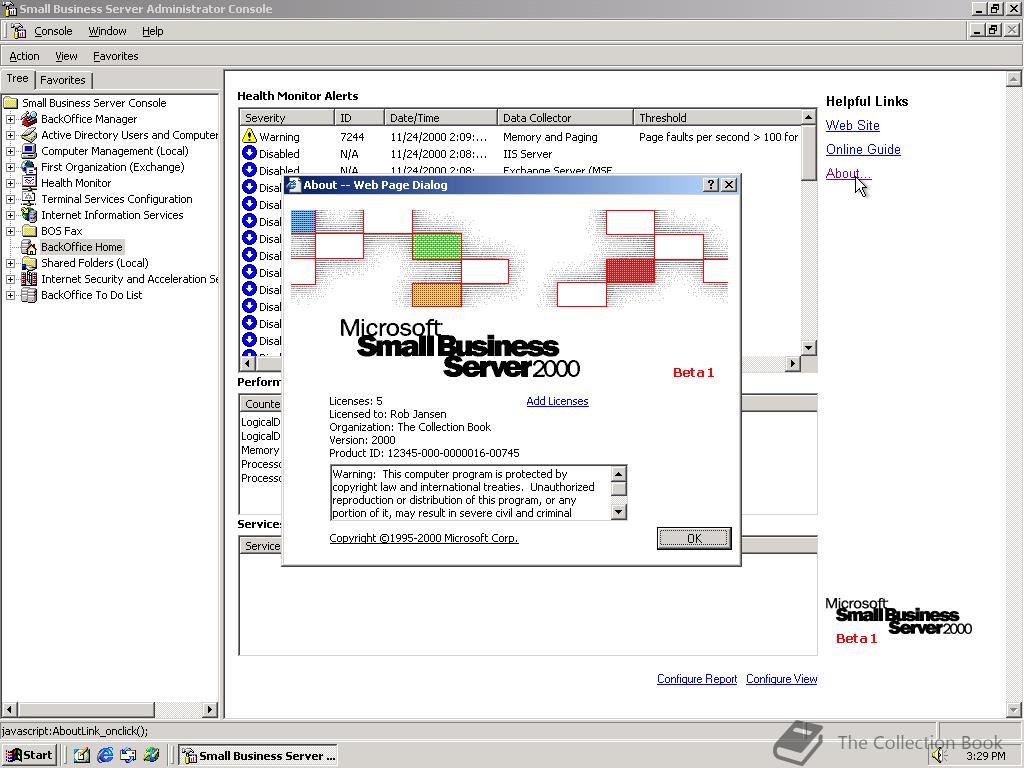Click the First Organization (Exchange) icon
Image resolution: width=1024 pixels, height=768 pixels.
pyautogui.click(x=29, y=167)
